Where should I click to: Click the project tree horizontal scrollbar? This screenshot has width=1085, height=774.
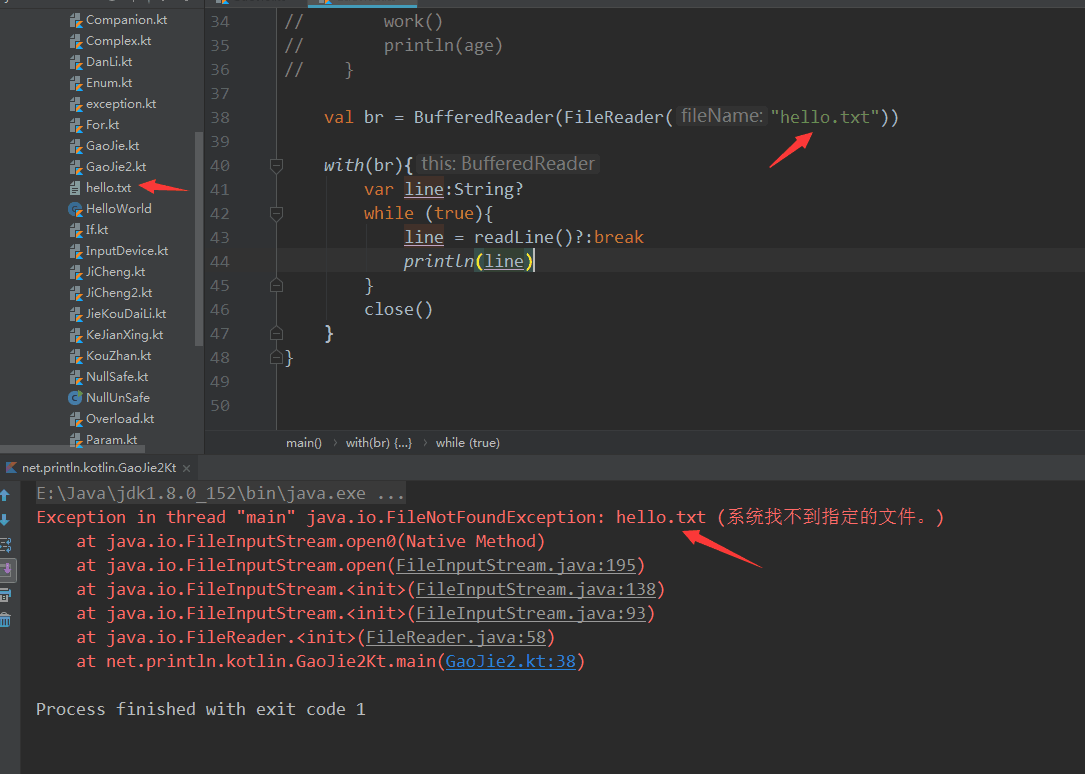(x=73, y=450)
